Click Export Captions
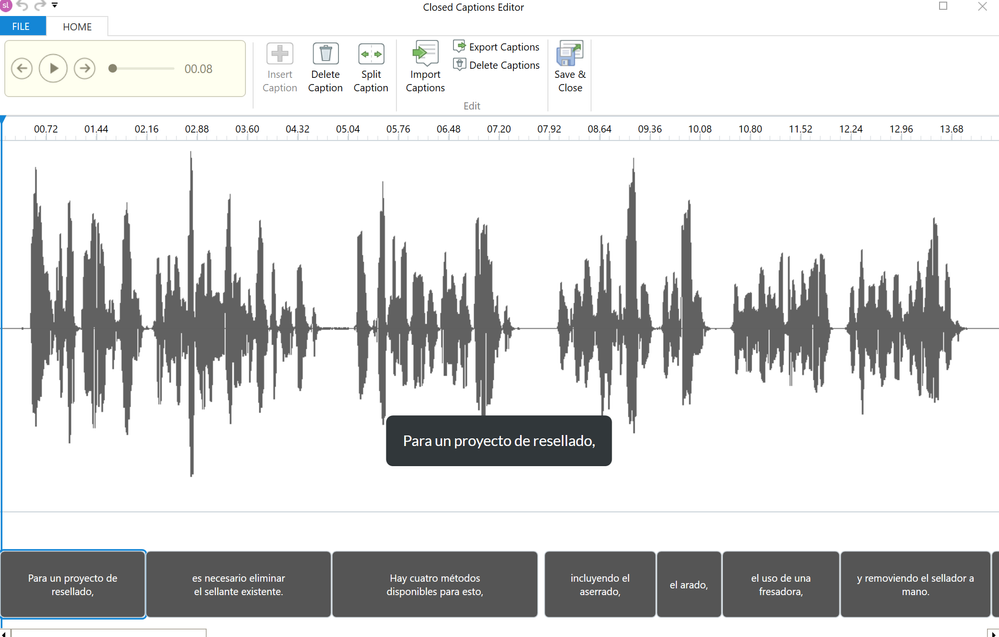The width and height of the screenshot is (999, 637). (496, 47)
